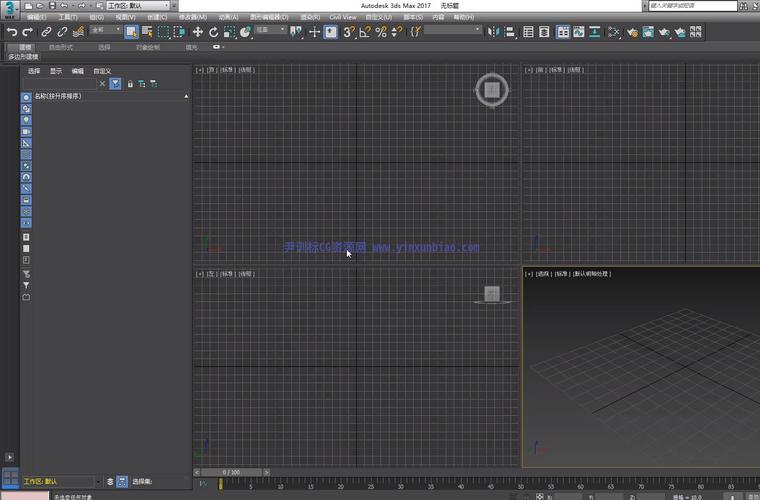Click the Render Production teapot icon

(x=665, y=32)
